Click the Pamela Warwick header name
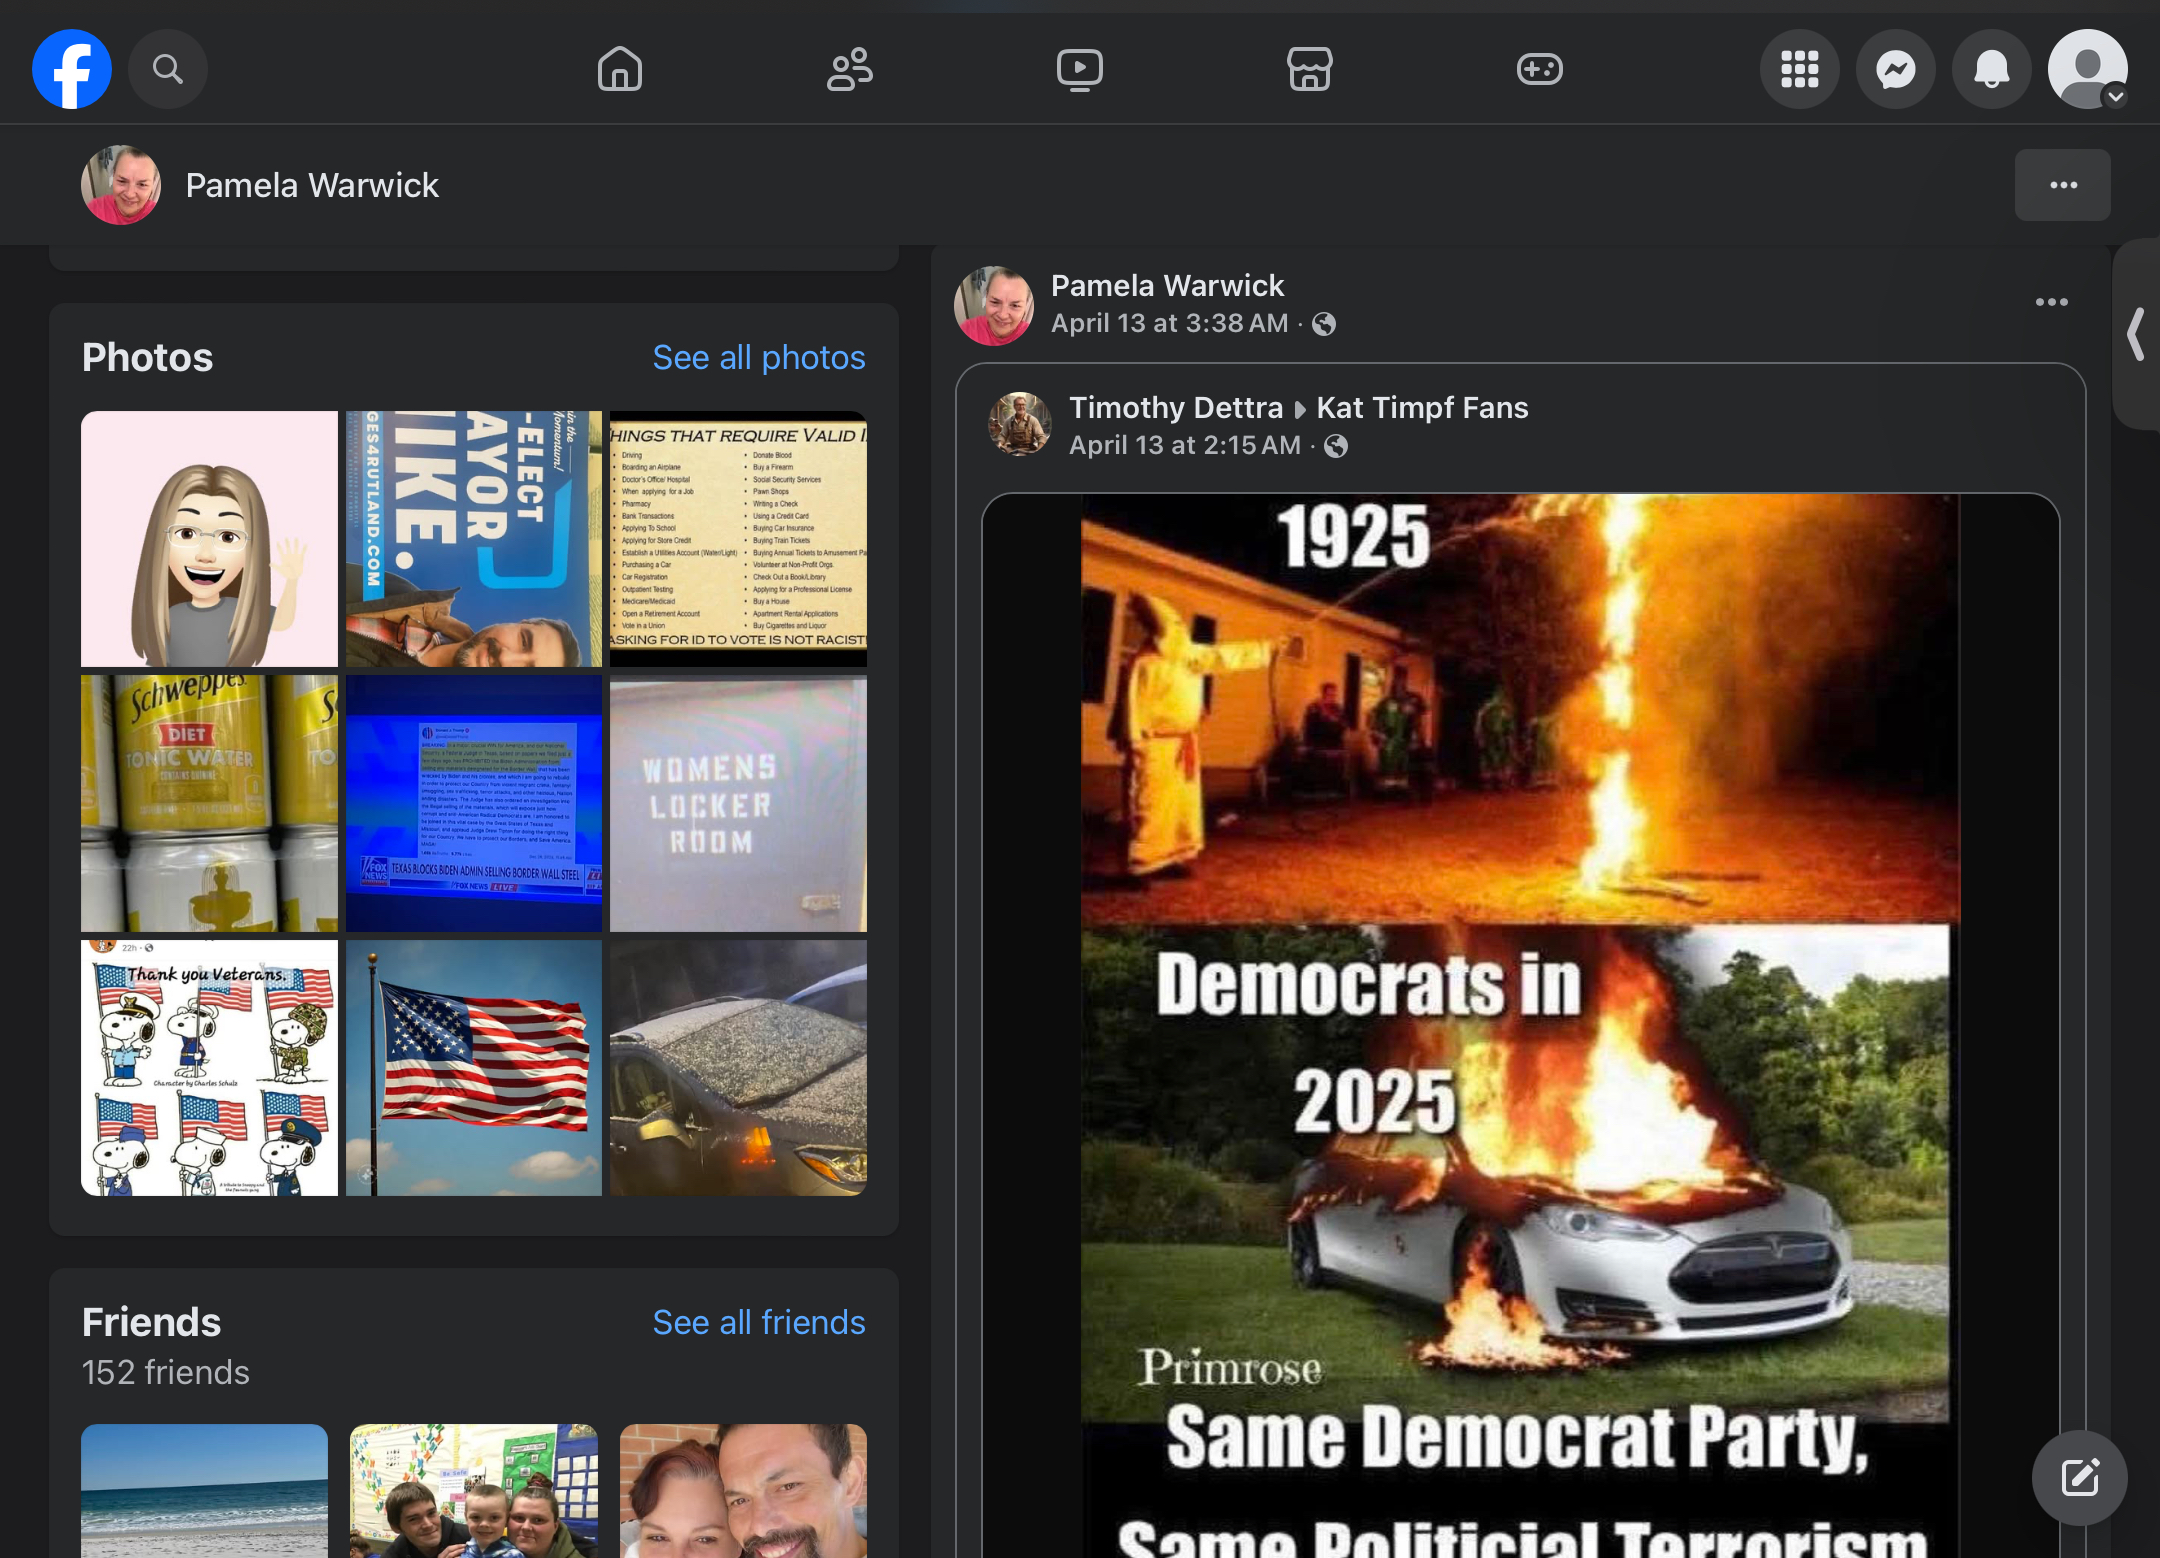 (312, 185)
